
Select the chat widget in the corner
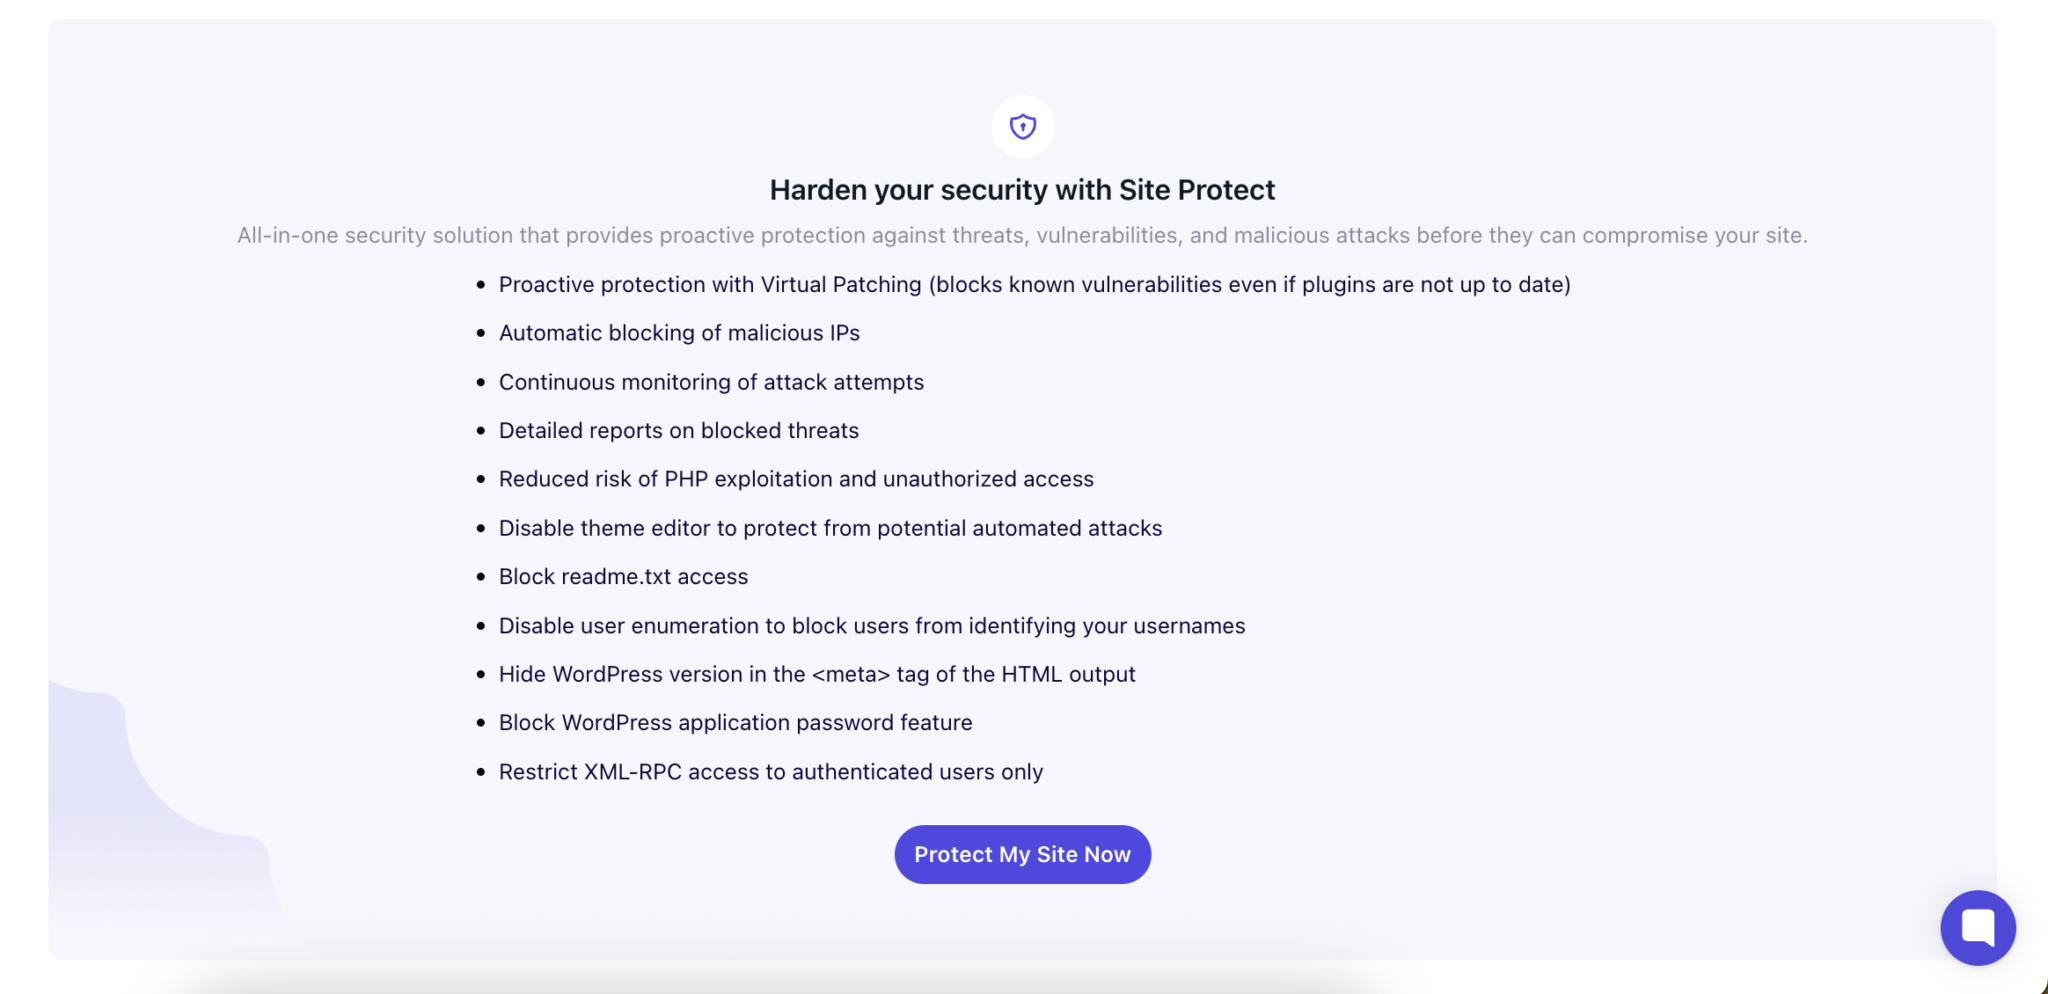coord(1977,927)
